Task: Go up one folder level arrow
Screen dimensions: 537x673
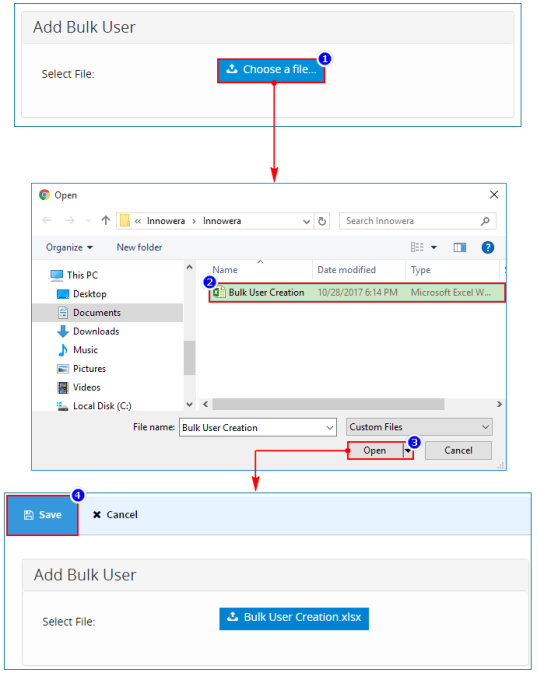Action: pos(106,221)
